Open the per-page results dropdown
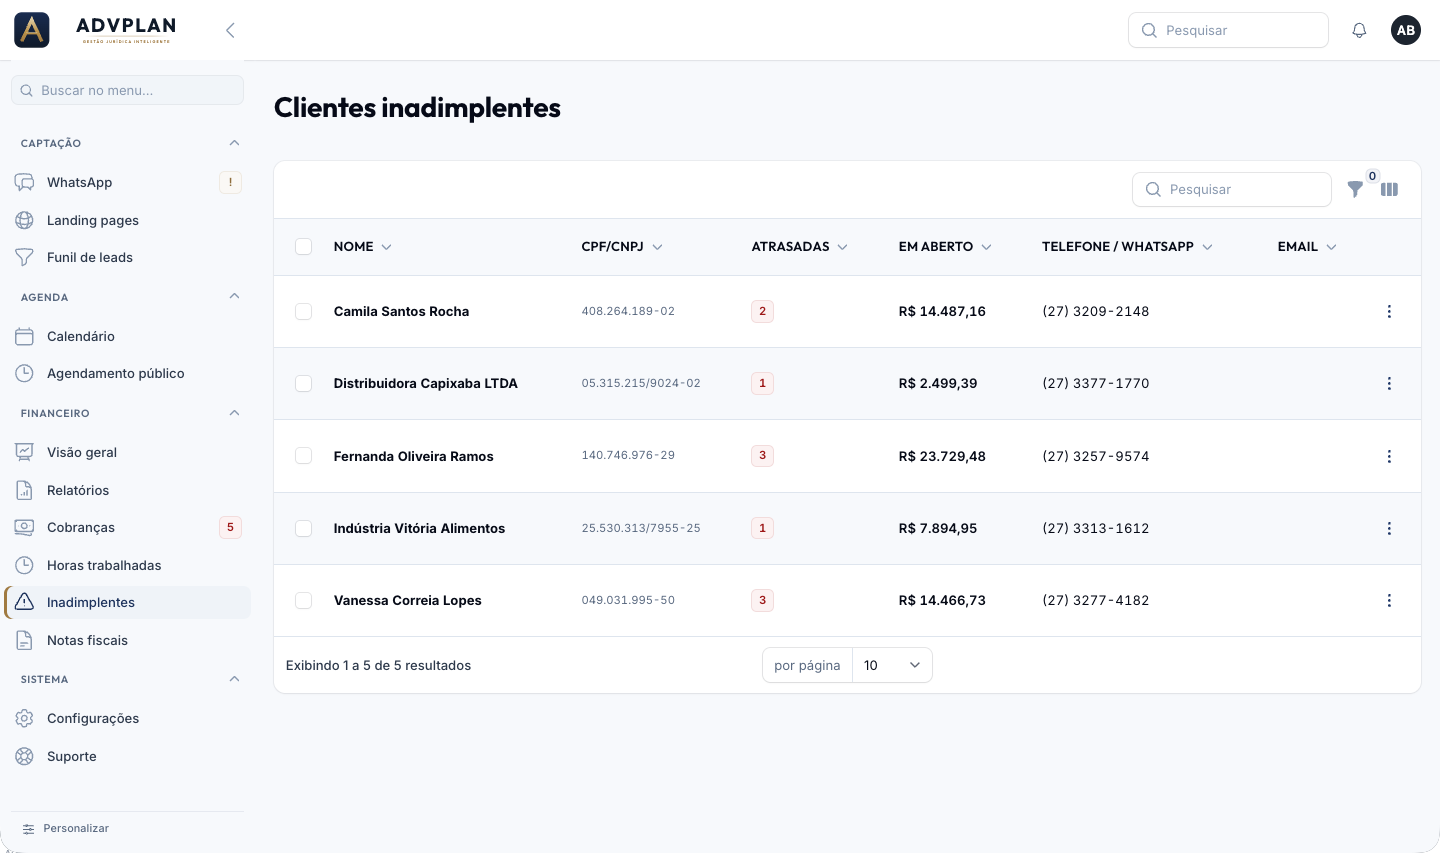Screen dimensions: 1440x853 pyautogui.click(x=892, y=665)
